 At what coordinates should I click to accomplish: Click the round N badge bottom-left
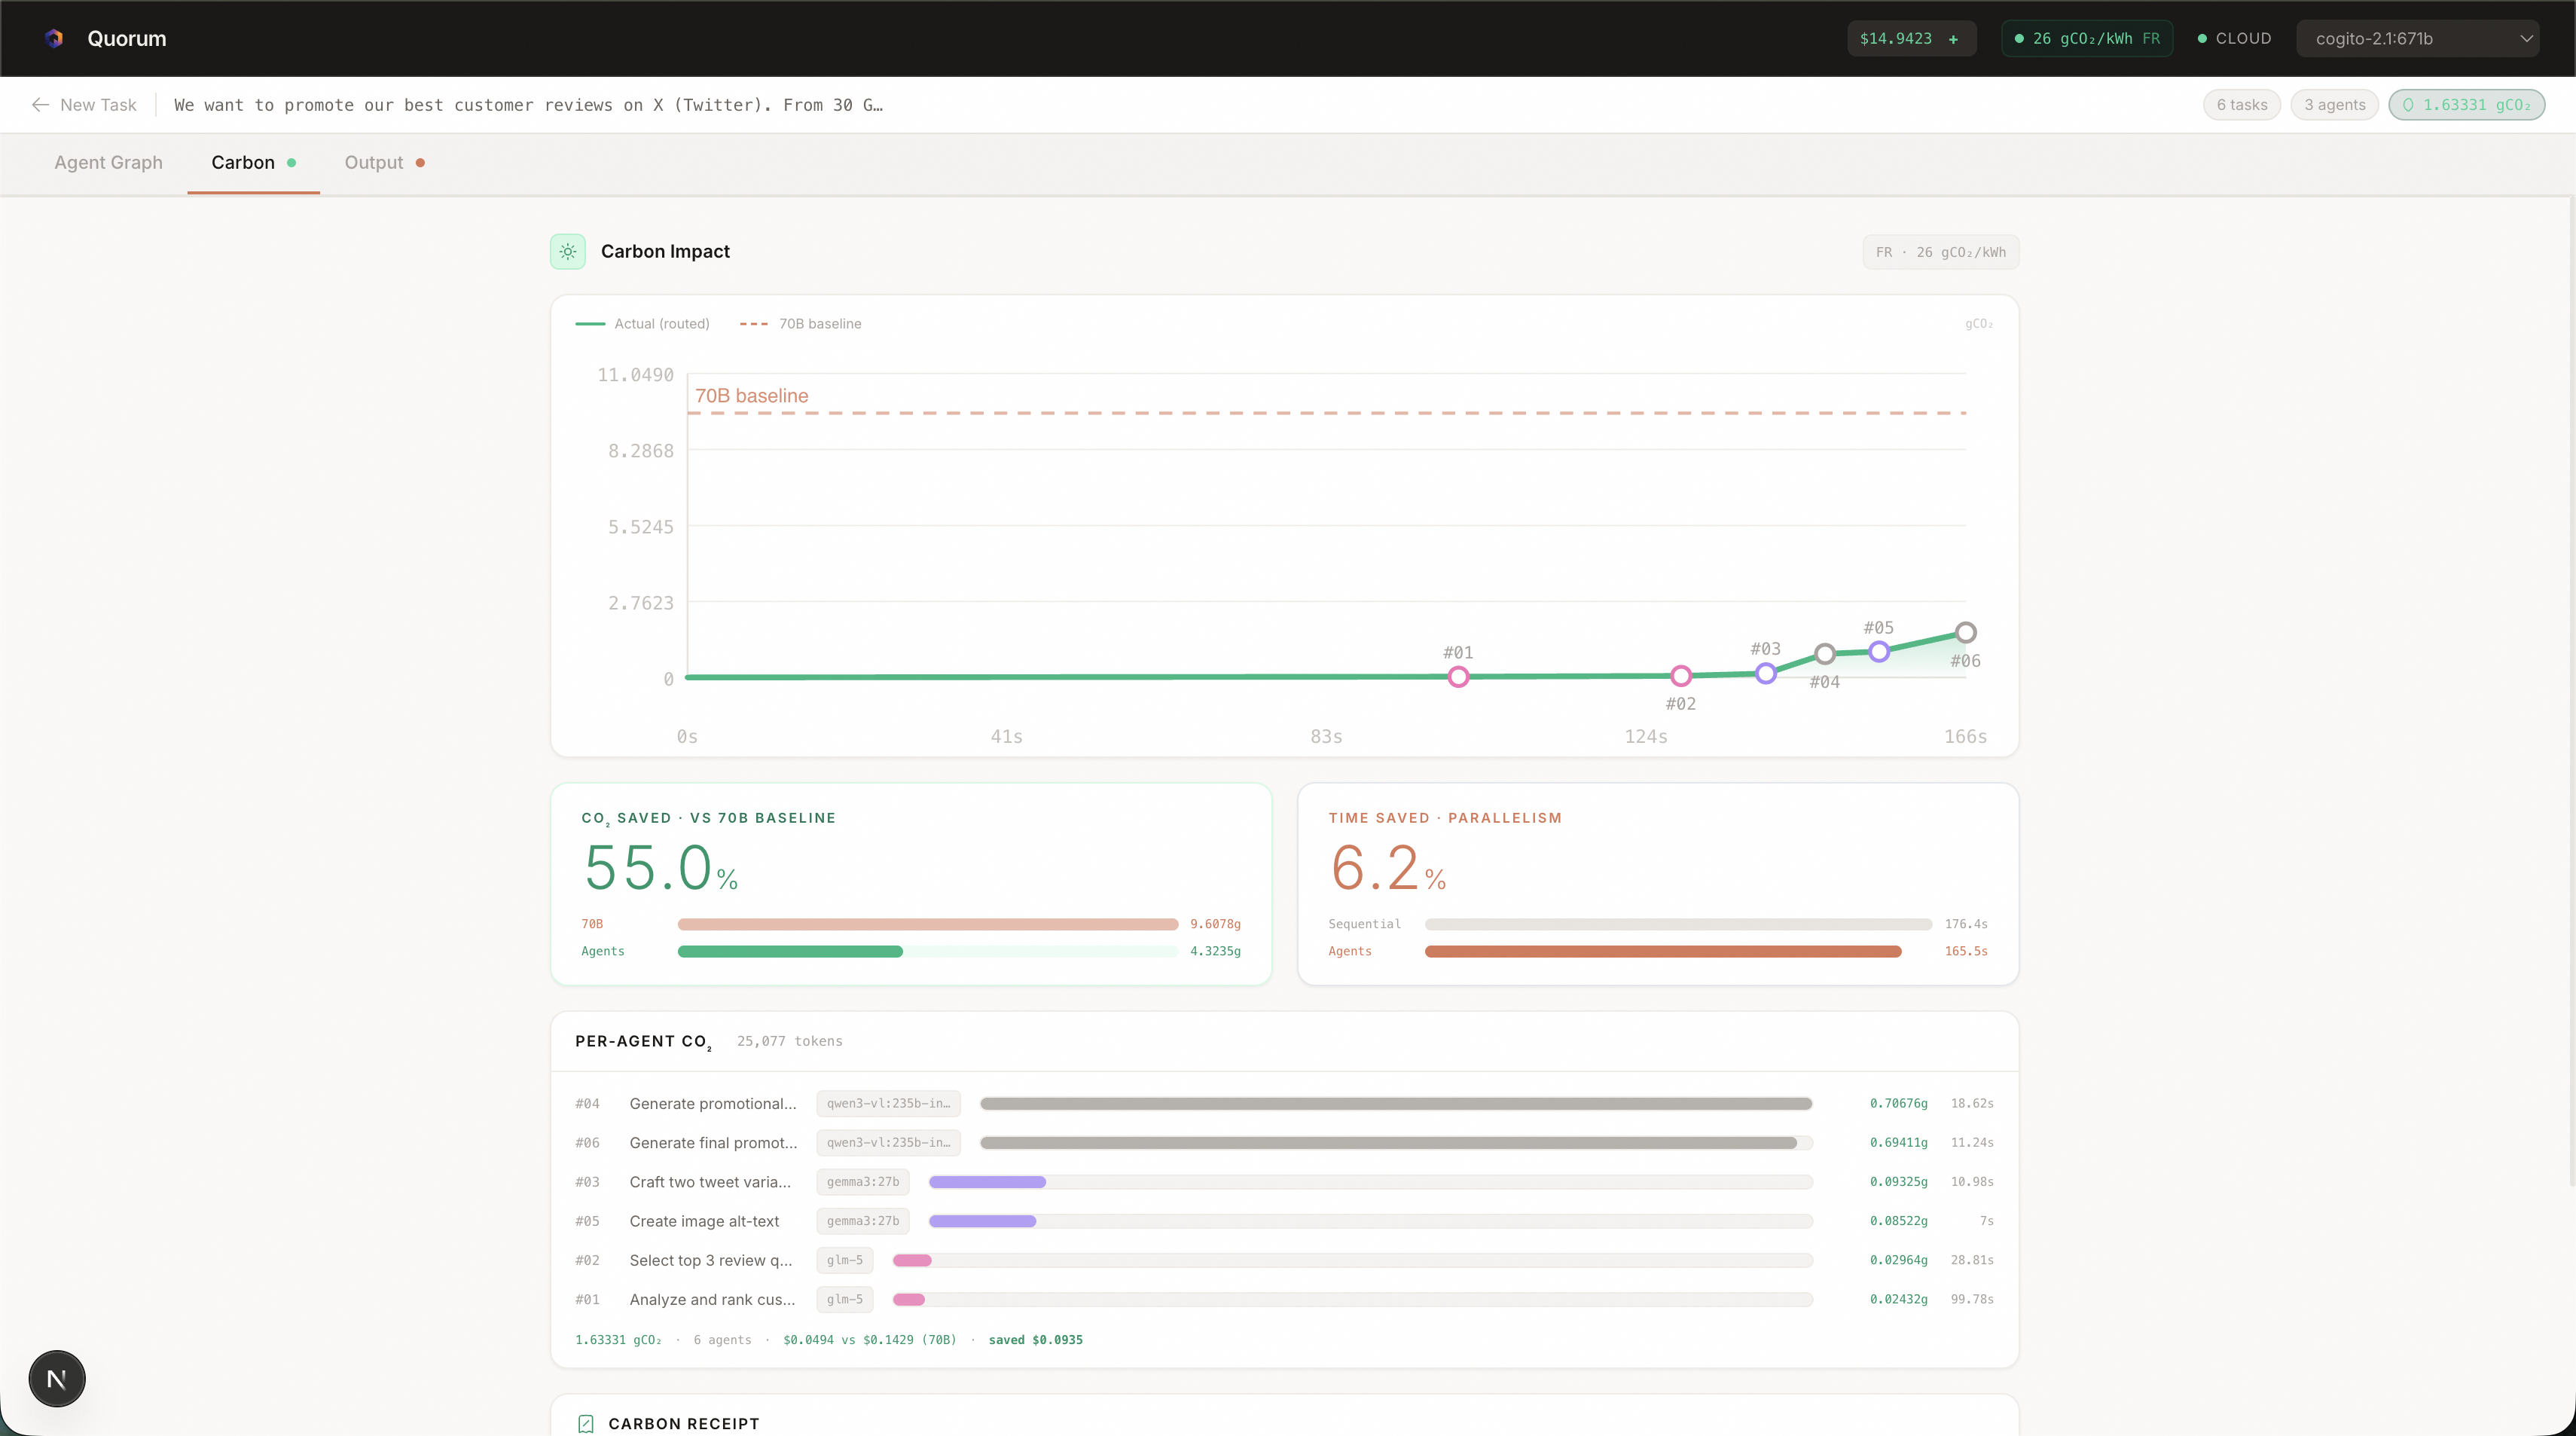(57, 1379)
